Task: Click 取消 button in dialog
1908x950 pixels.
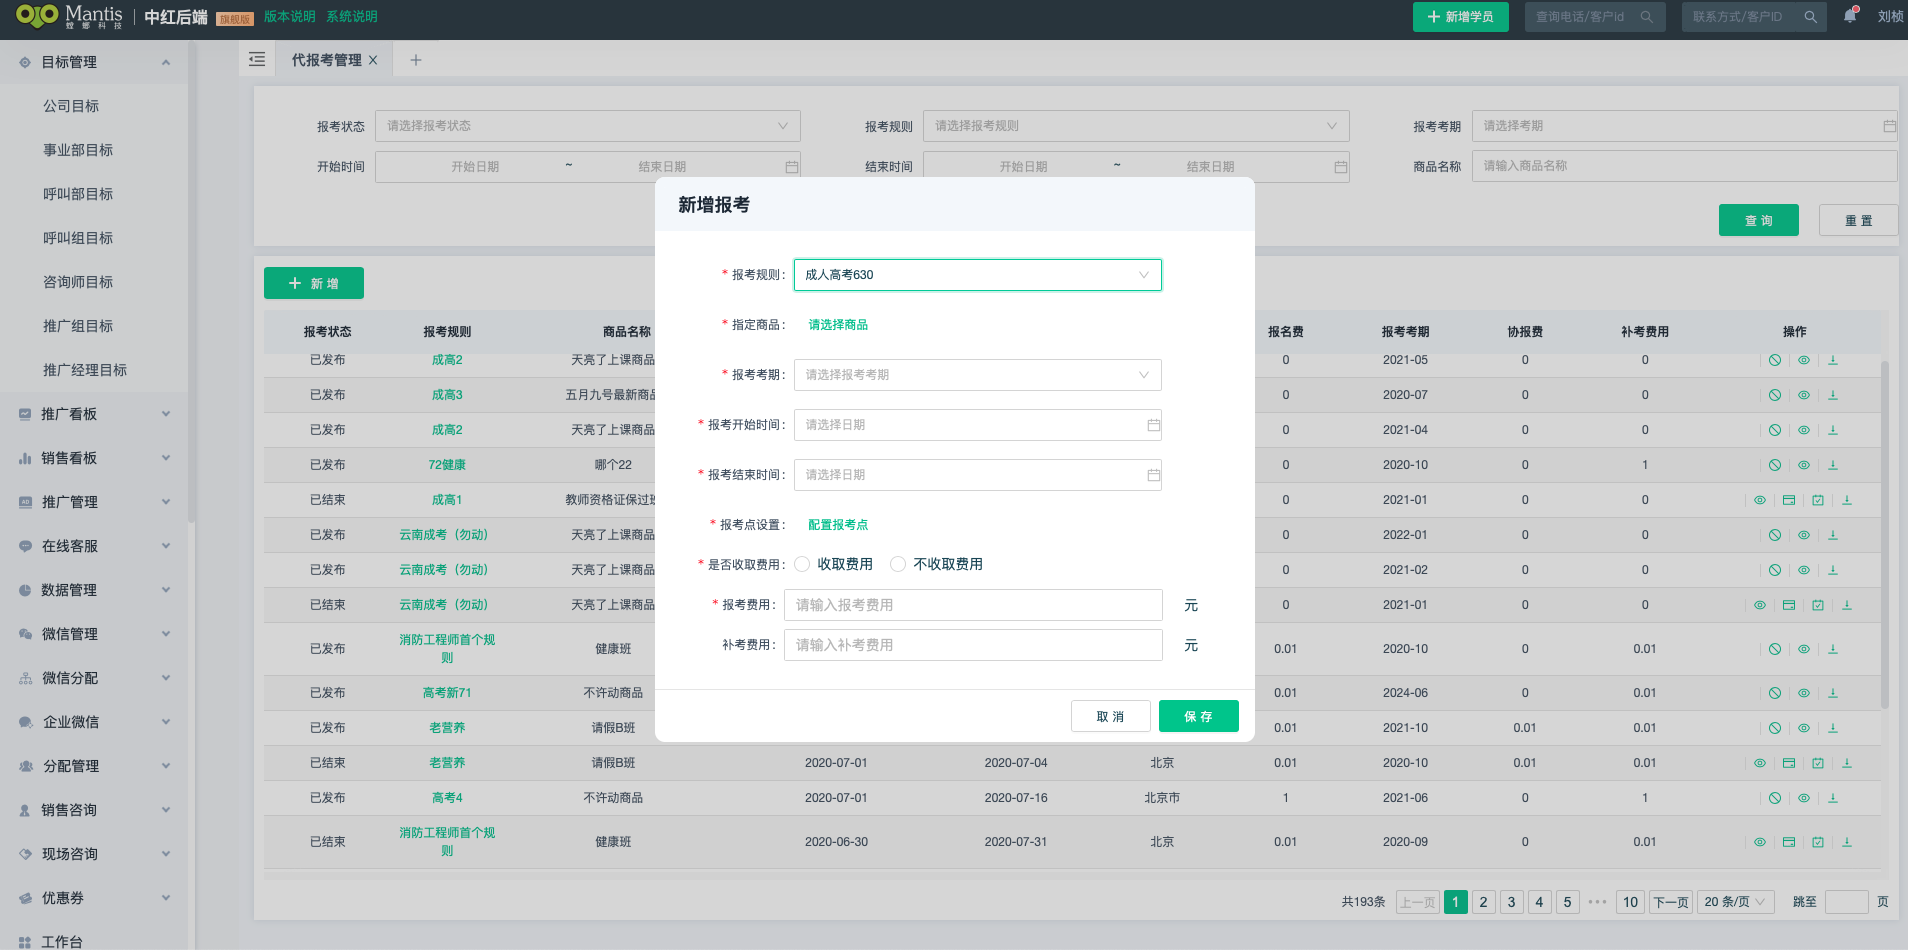Action: (1111, 716)
